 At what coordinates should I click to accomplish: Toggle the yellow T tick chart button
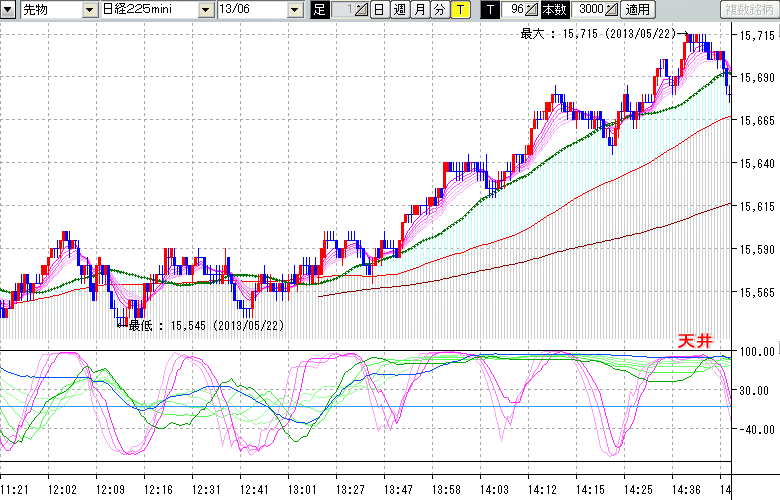click(459, 10)
